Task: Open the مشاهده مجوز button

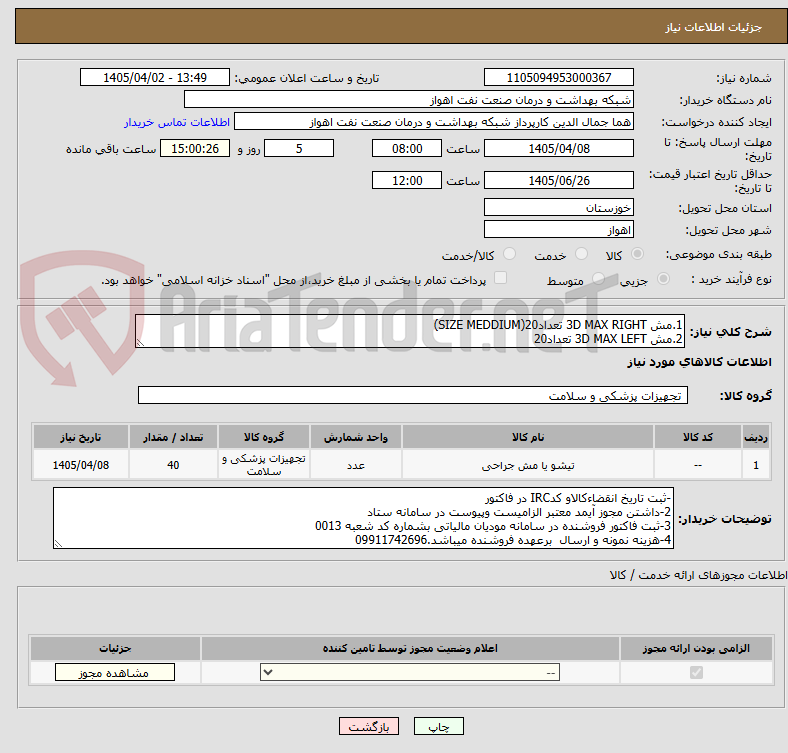Action: pyautogui.click(x=115, y=673)
